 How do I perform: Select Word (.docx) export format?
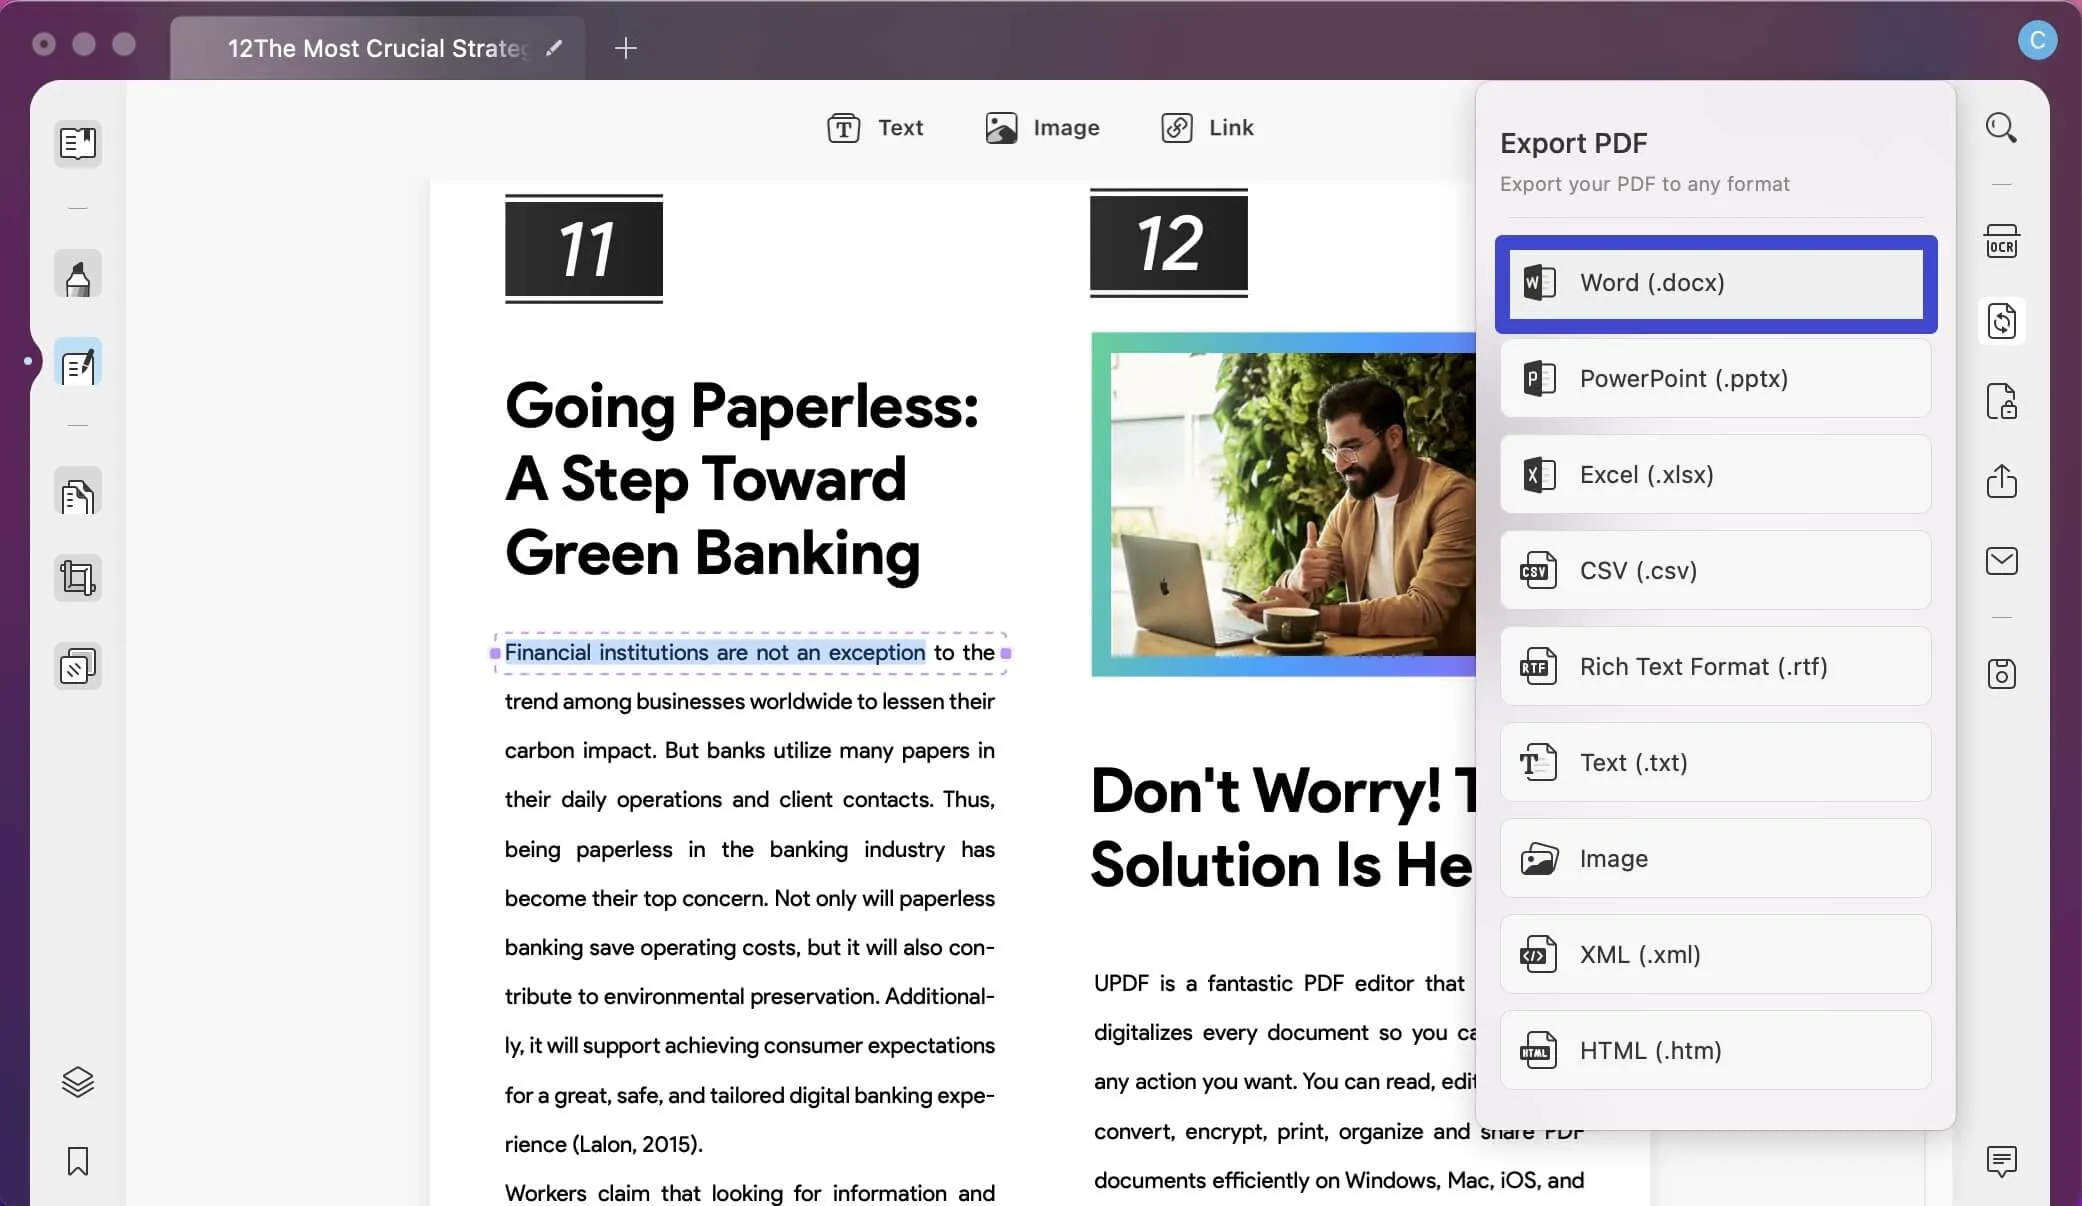point(1716,283)
